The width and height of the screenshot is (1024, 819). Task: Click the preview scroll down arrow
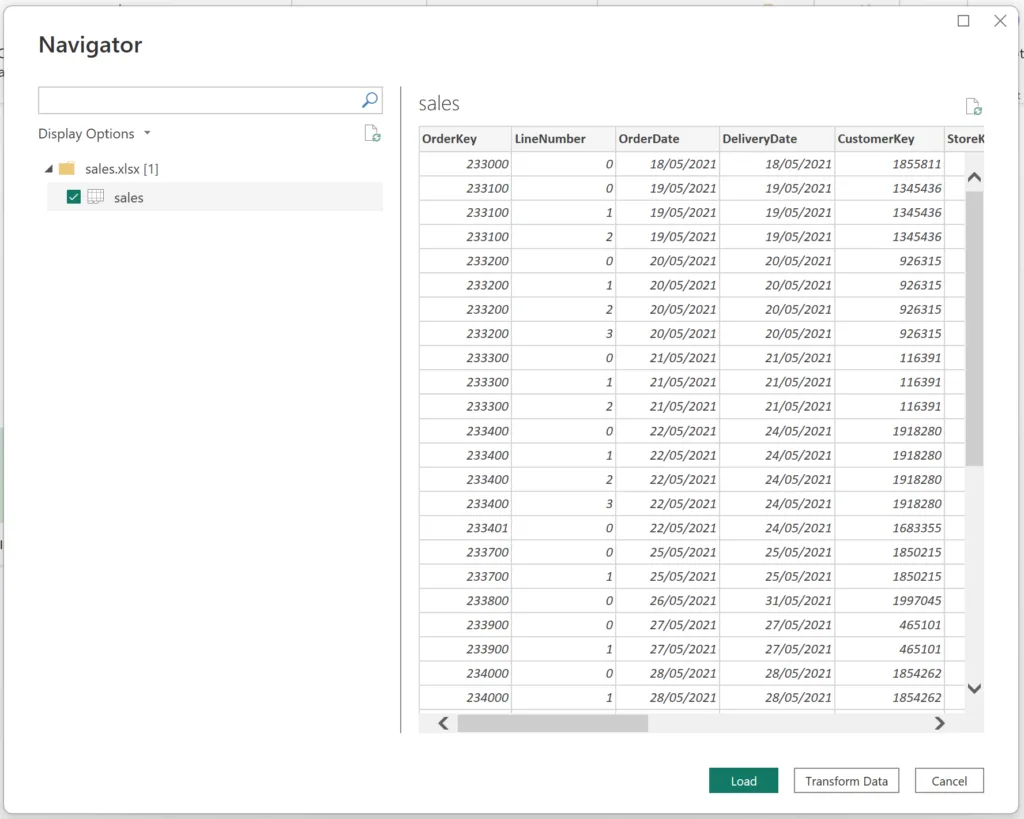pos(974,688)
